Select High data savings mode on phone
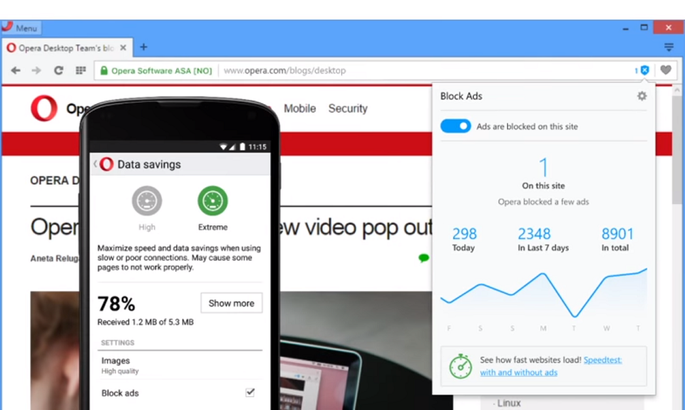This screenshot has height=410, width=685. [x=147, y=208]
